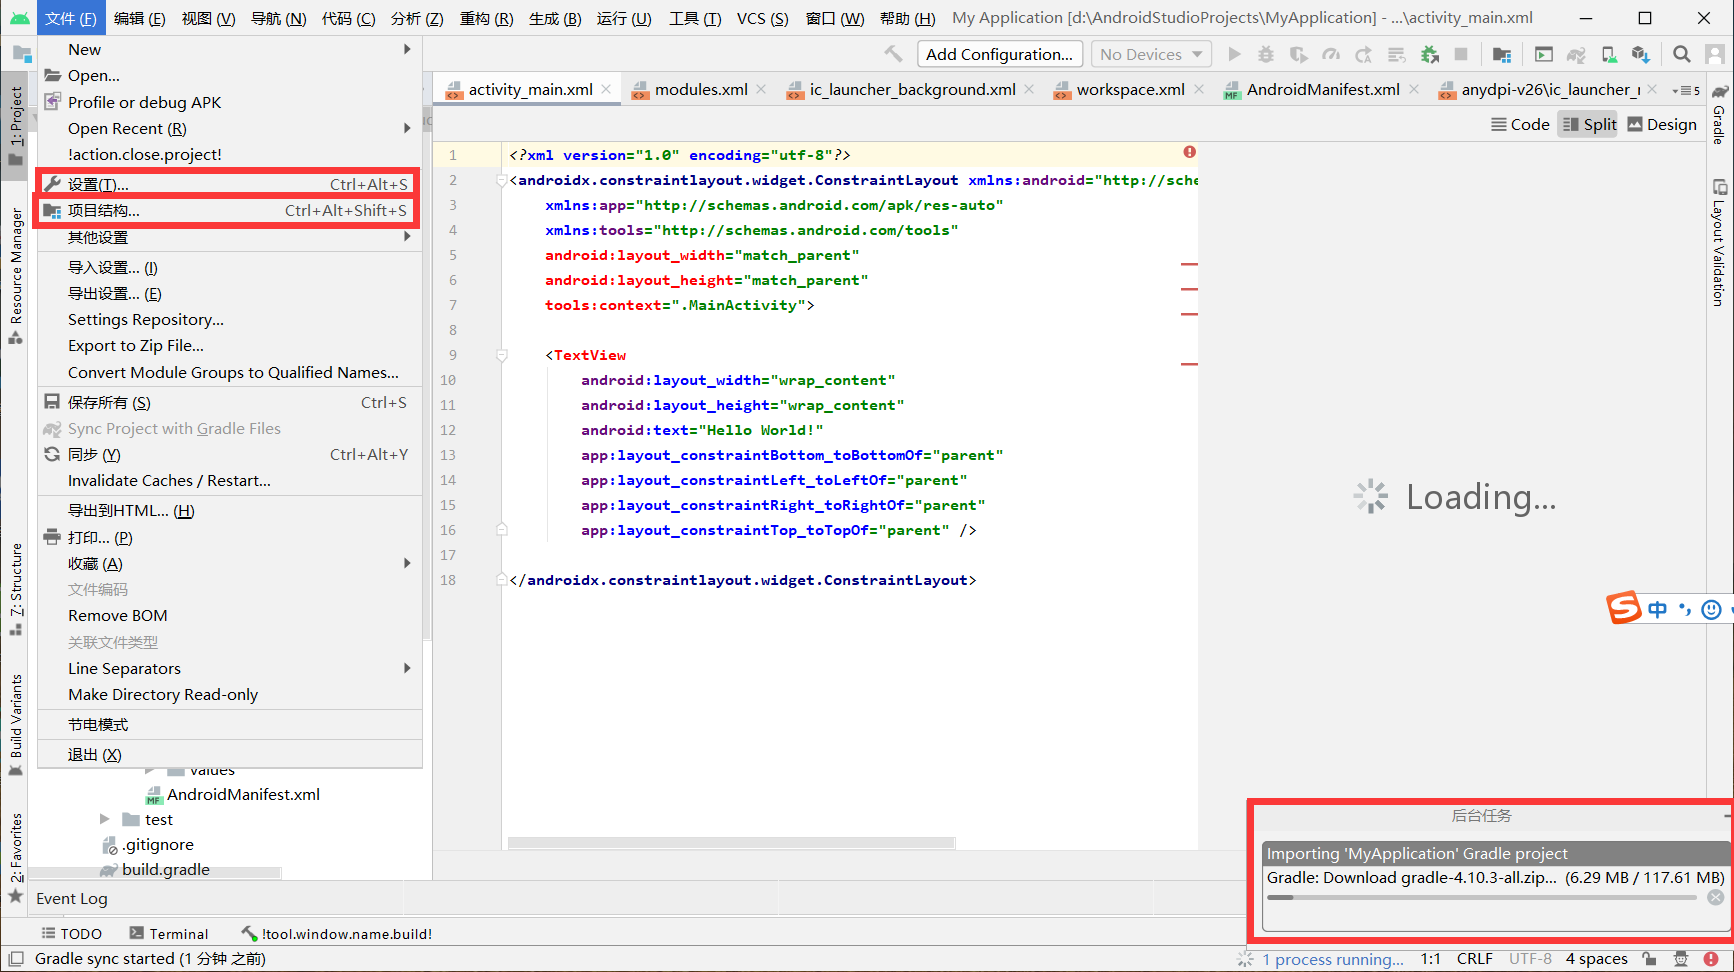Click the Sync Project with Gradle Files icon
1734x972 pixels.
click(1575, 54)
